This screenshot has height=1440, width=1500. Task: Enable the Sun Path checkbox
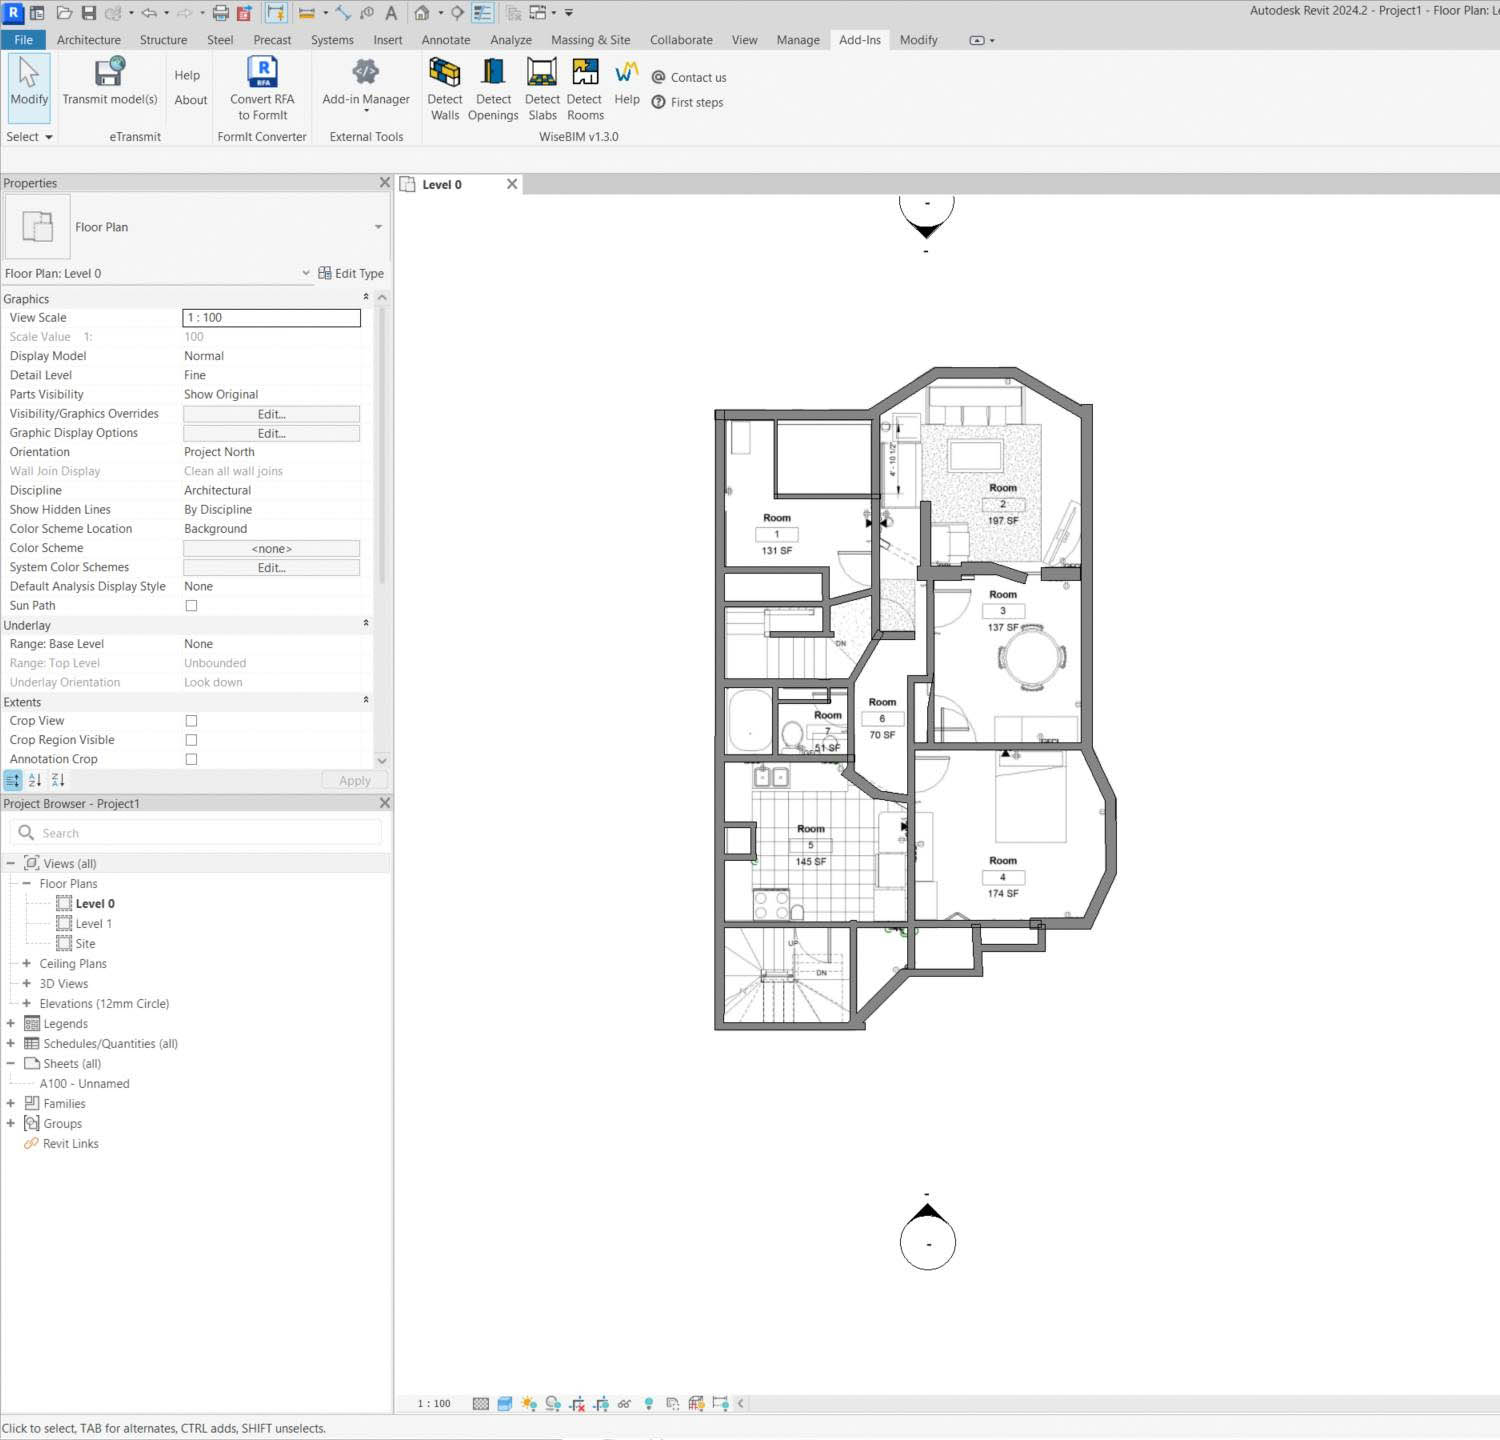click(x=191, y=606)
